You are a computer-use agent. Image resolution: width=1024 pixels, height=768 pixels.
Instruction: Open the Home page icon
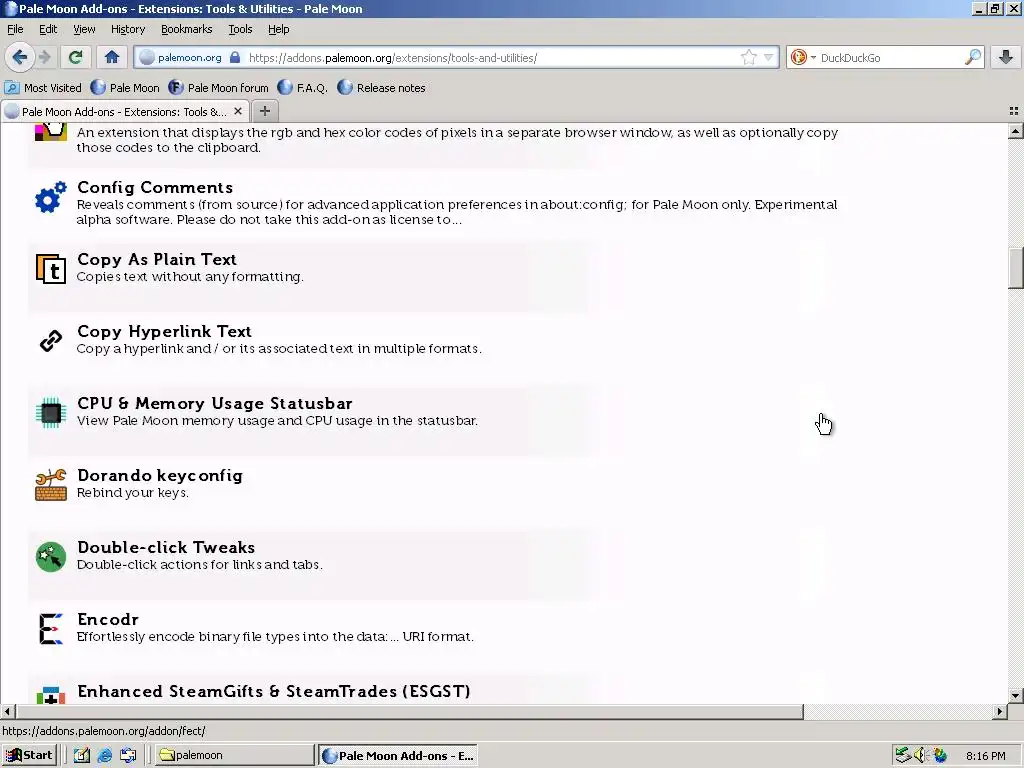point(112,57)
